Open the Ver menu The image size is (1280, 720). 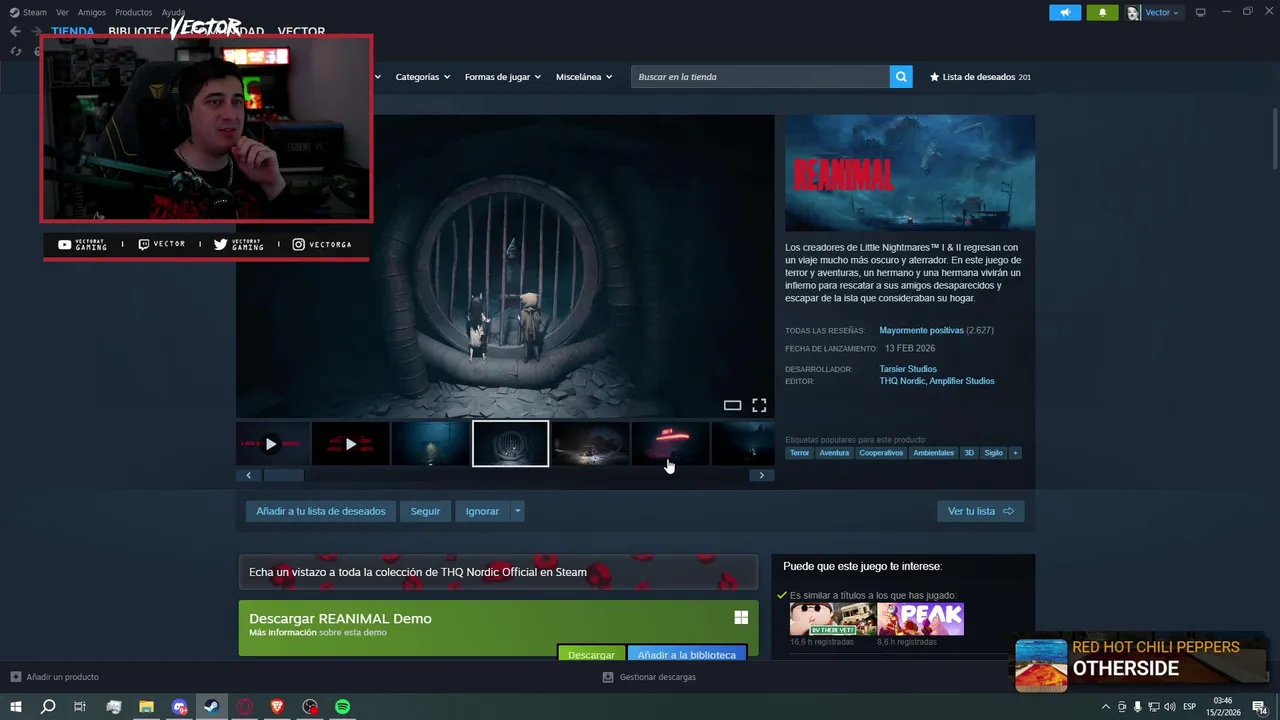click(62, 12)
